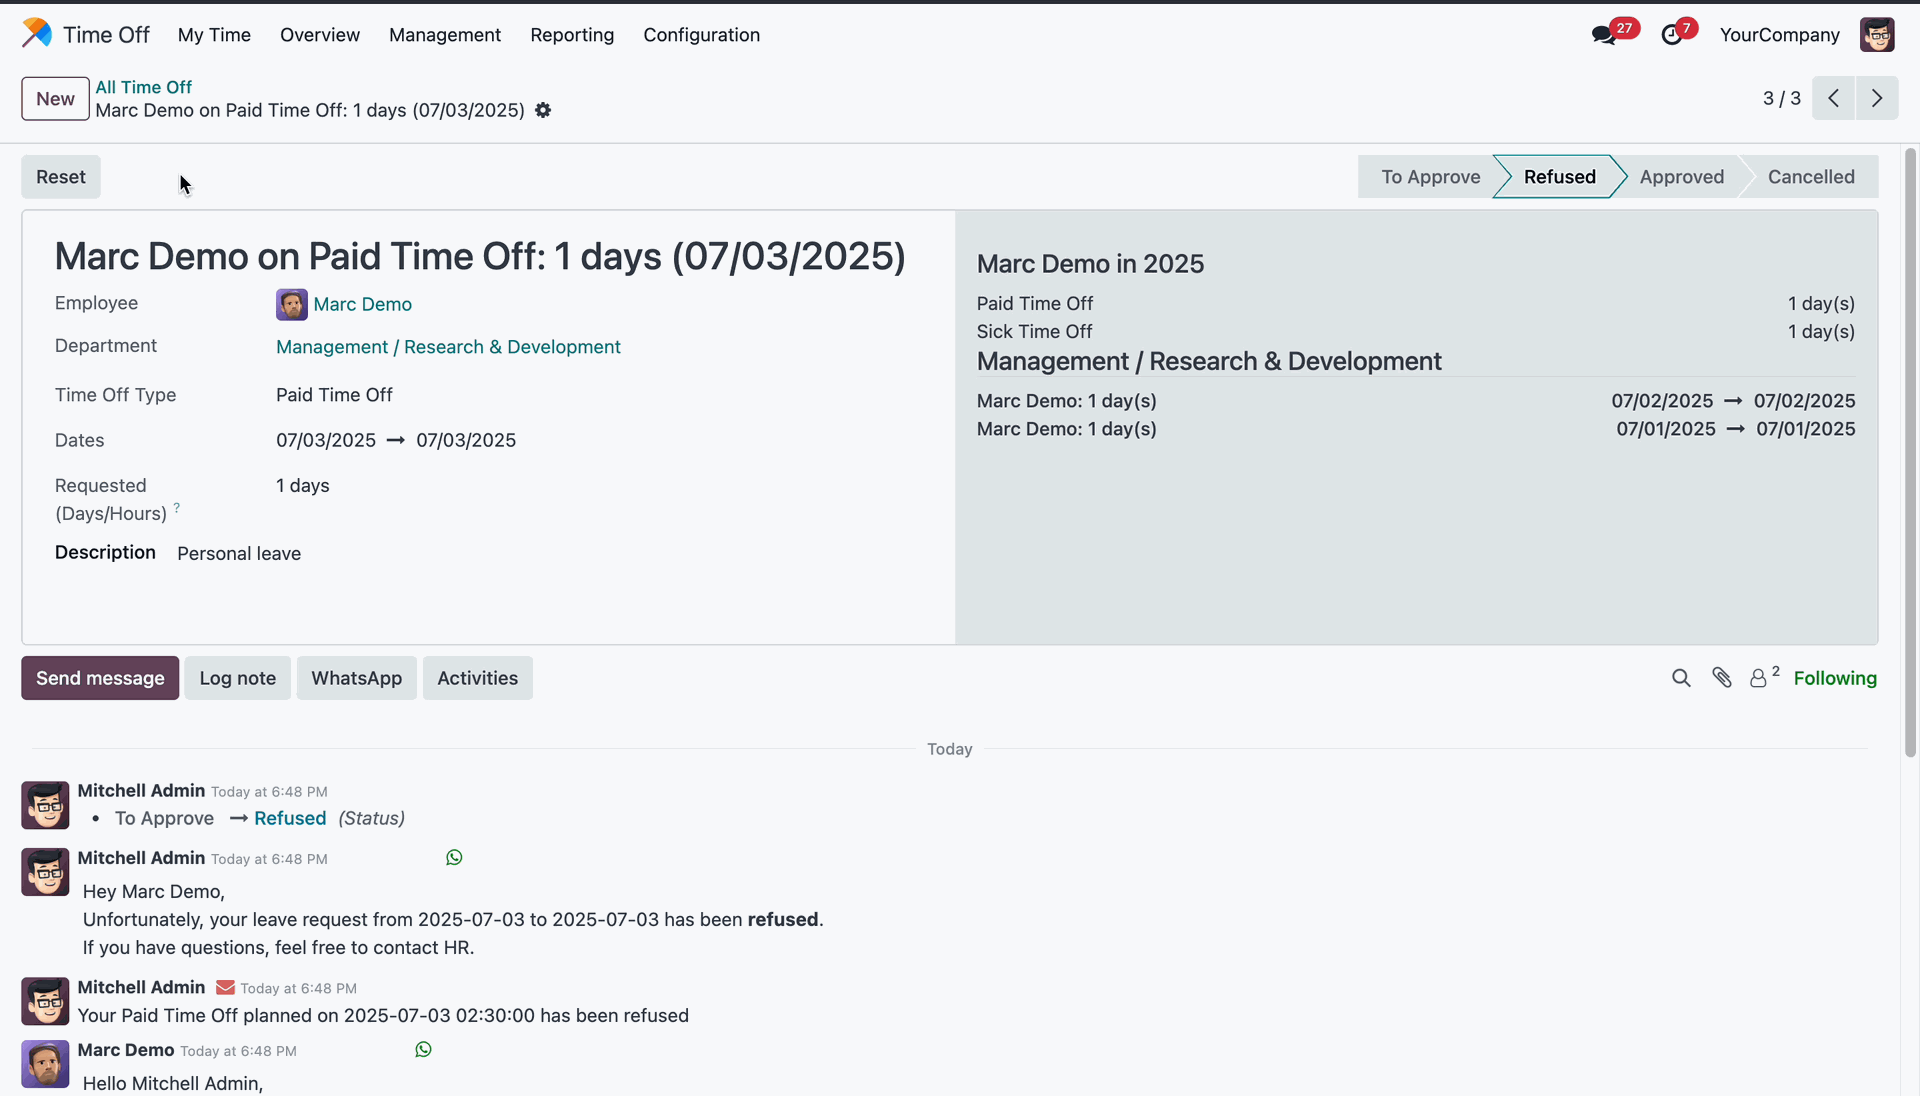Go to previous record arrow

1833,98
